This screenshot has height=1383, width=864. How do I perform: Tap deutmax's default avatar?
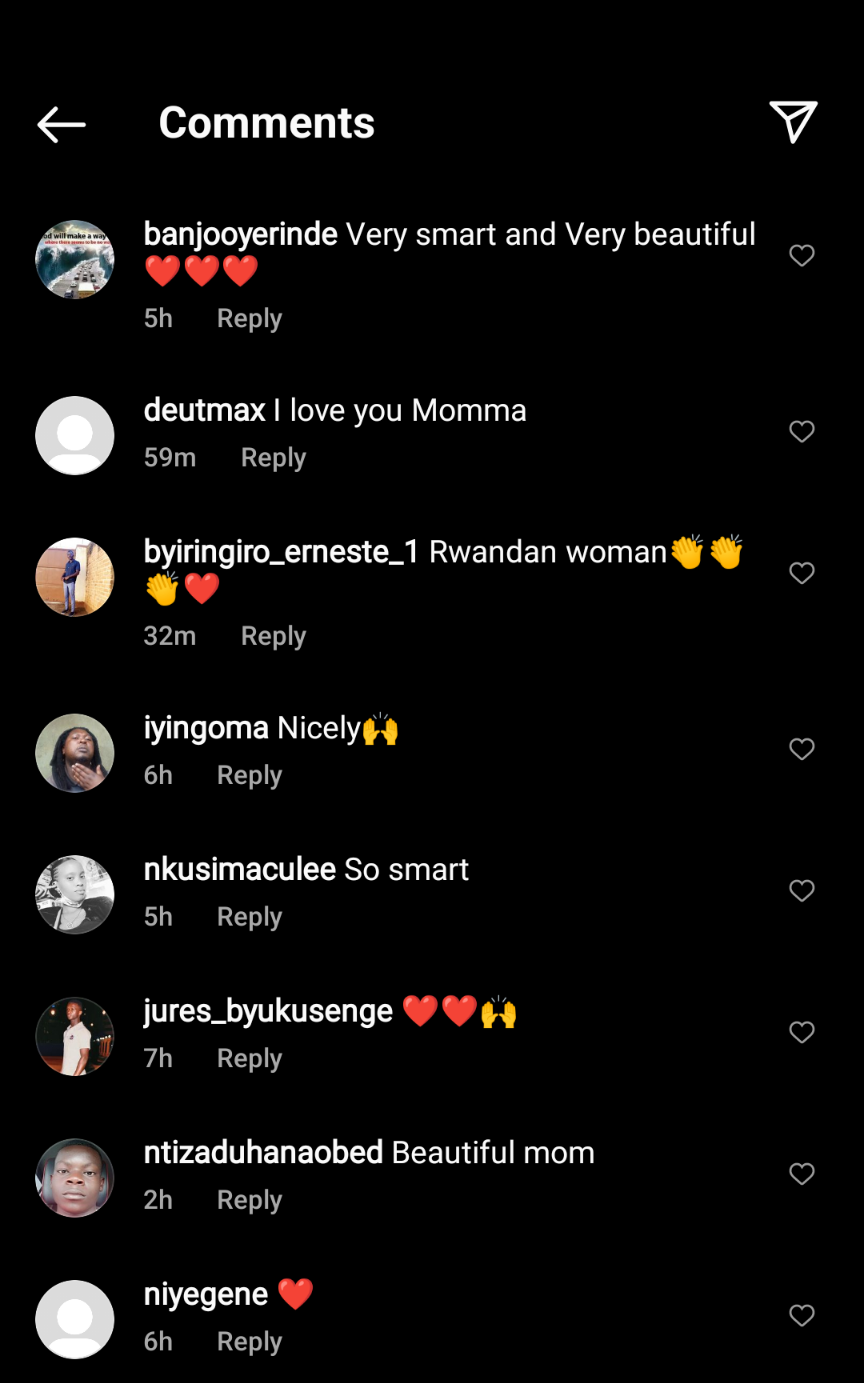pos(75,435)
